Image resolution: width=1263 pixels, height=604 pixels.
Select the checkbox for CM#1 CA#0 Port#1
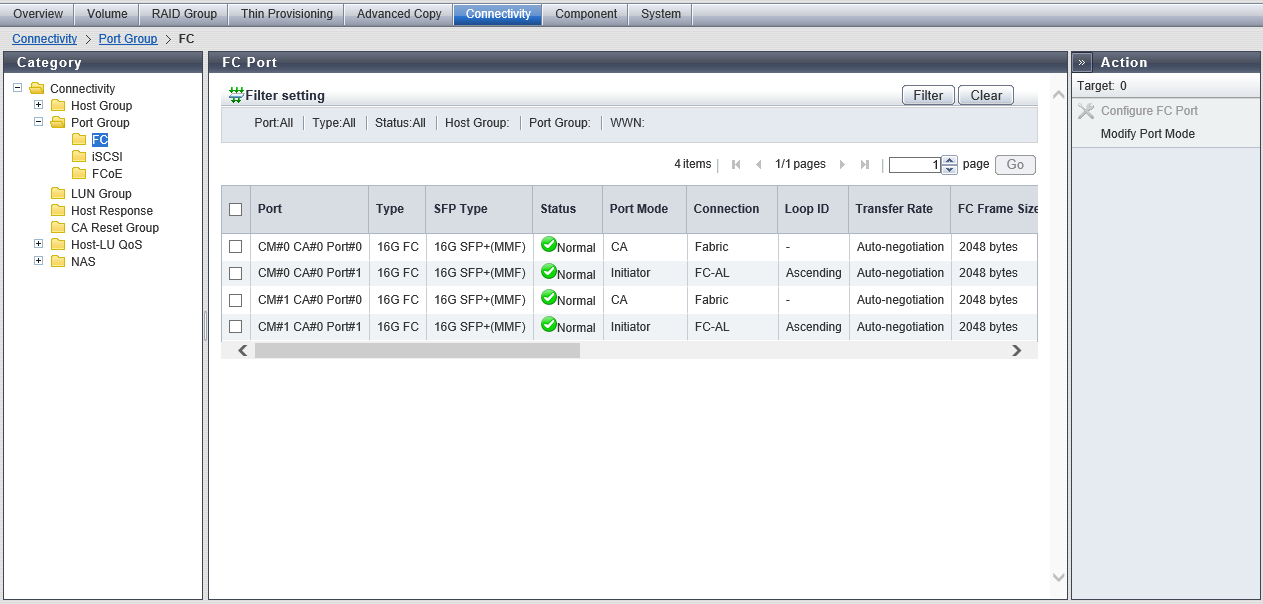[236, 326]
